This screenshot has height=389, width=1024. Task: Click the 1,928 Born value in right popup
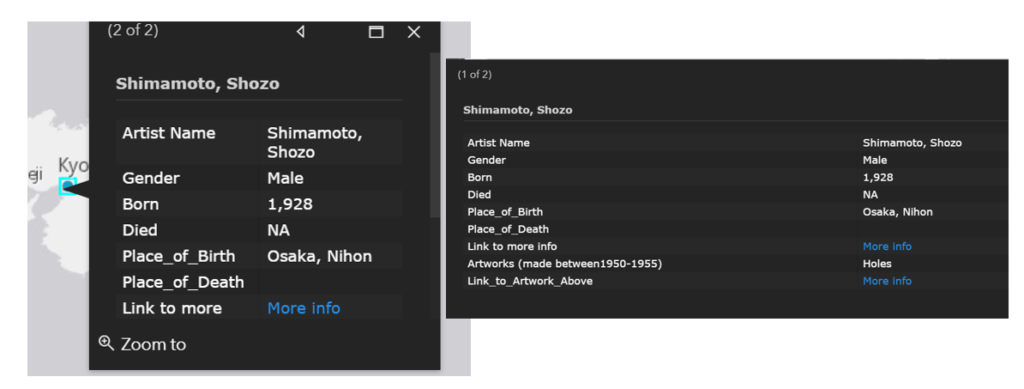(878, 178)
